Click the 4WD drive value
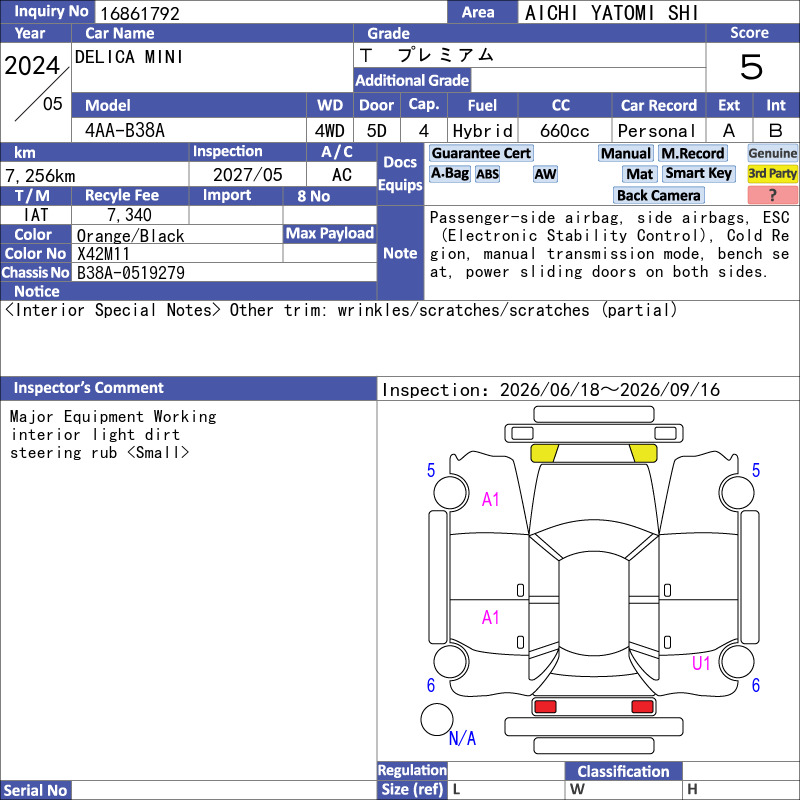Viewport: 800px width, 800px height. [x=329, y=131]
